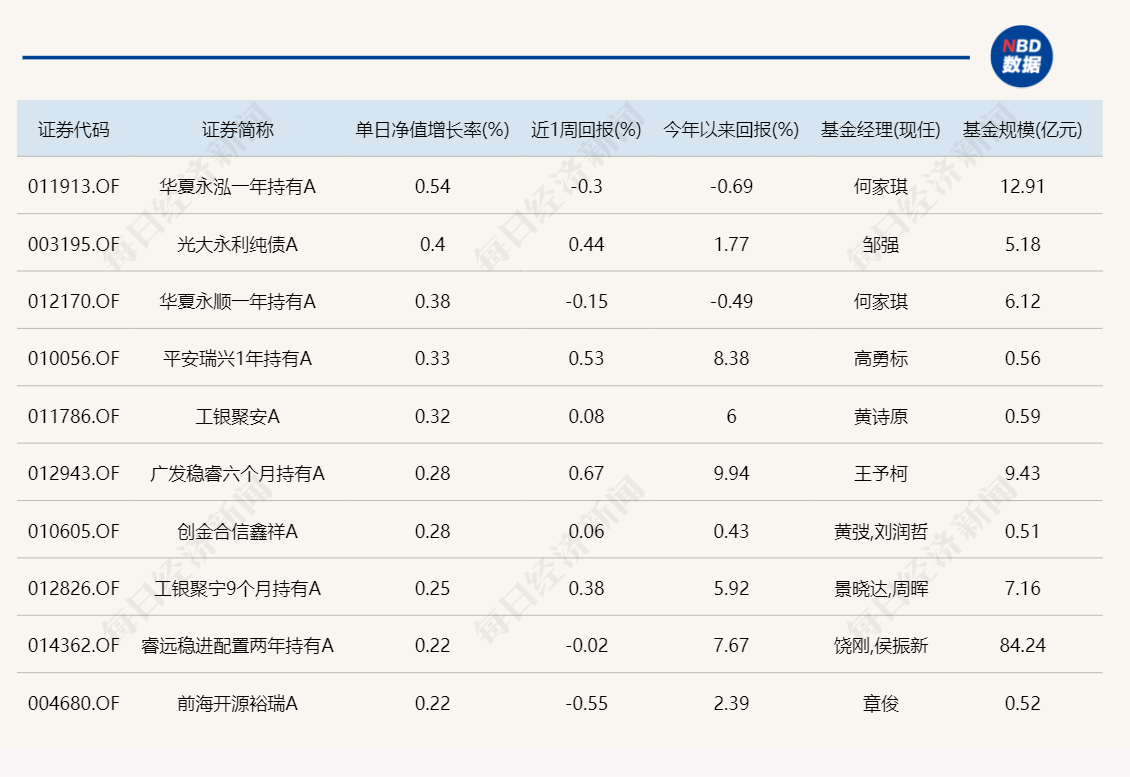Click manager name 邹强
Viewport: 1130px width, 777px height.
[881, 244]
